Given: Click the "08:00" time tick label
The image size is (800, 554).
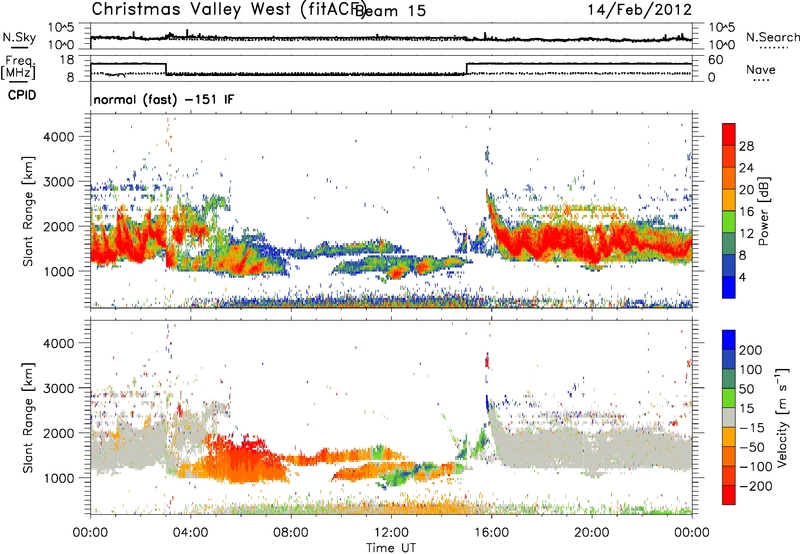Looking at the screenshot, I should (x=291, y=533).
